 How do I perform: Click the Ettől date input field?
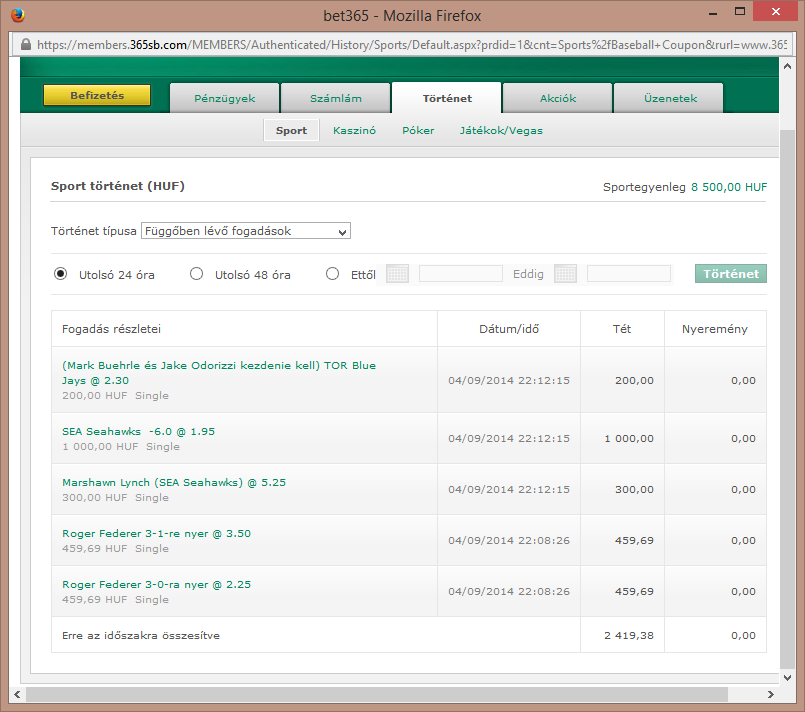point(461,274)
